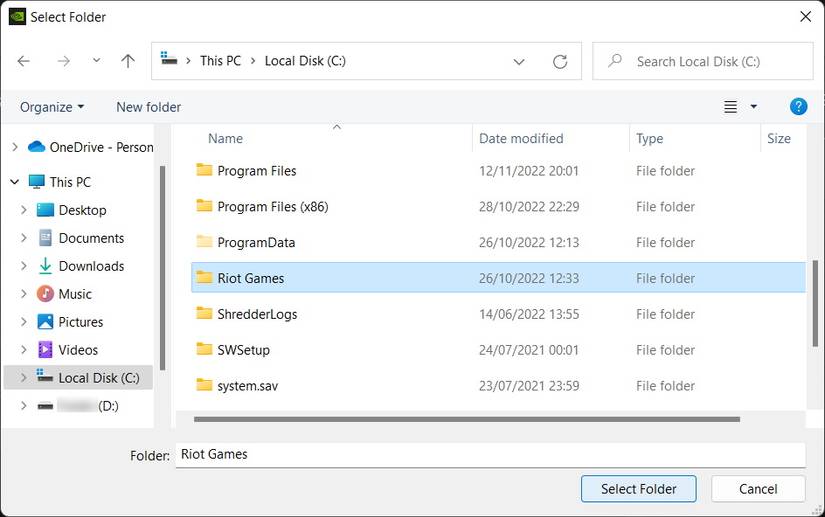
Task: Click the Search Local Disk (C:) box
Action: click(710, 61)
